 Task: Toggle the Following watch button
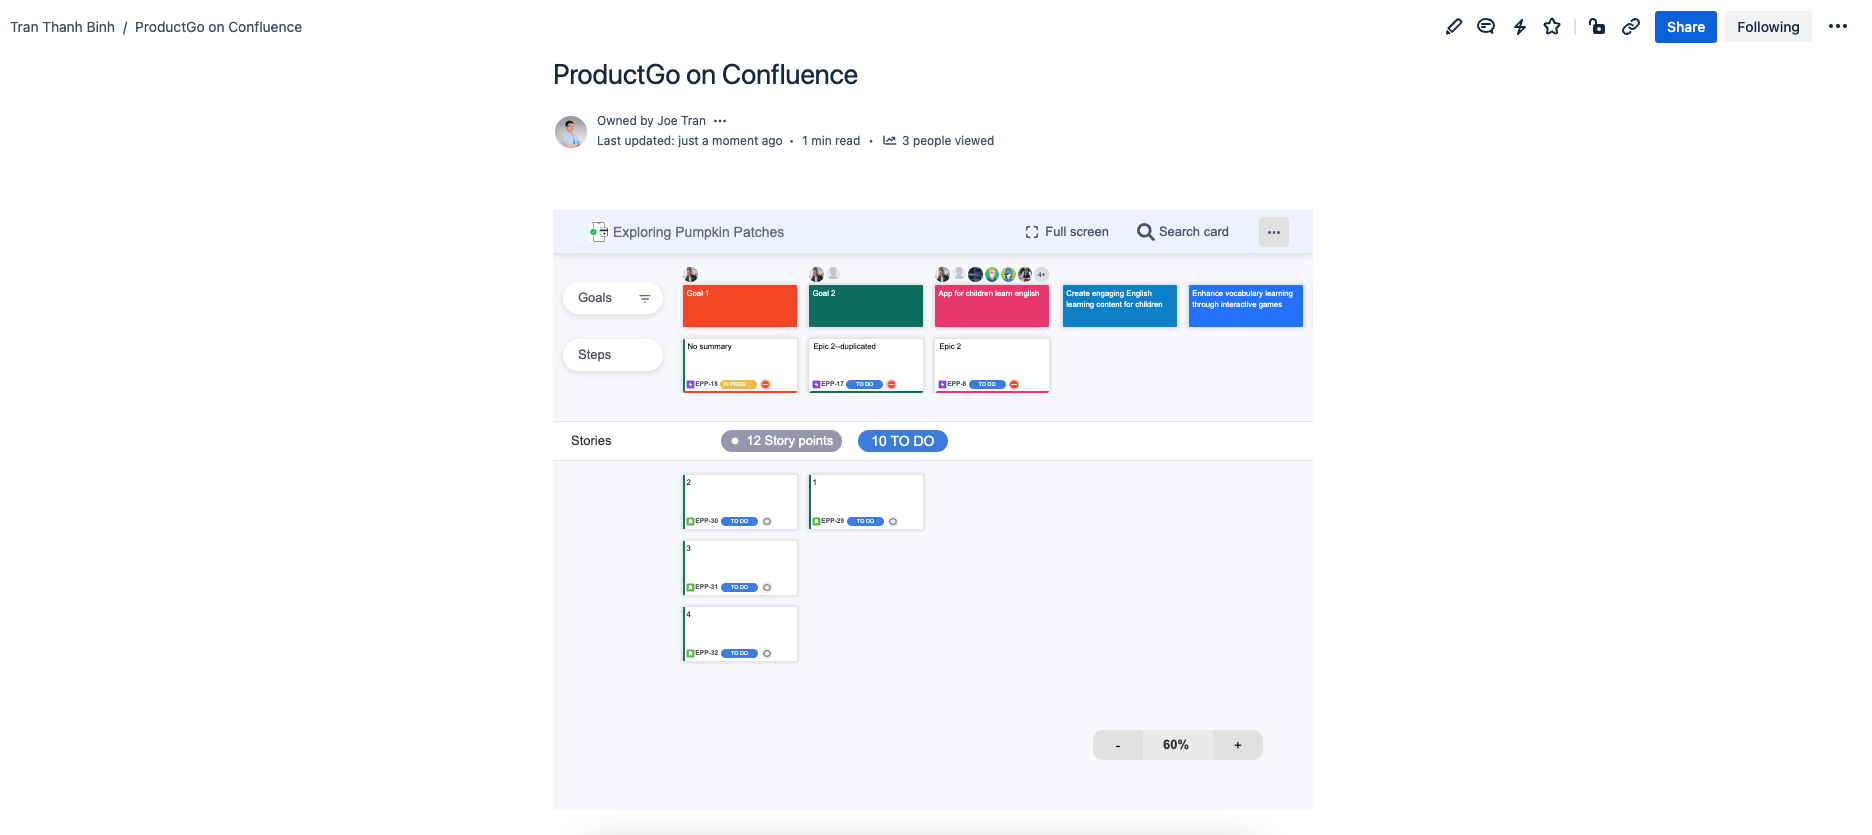[x=1767, y=27]
